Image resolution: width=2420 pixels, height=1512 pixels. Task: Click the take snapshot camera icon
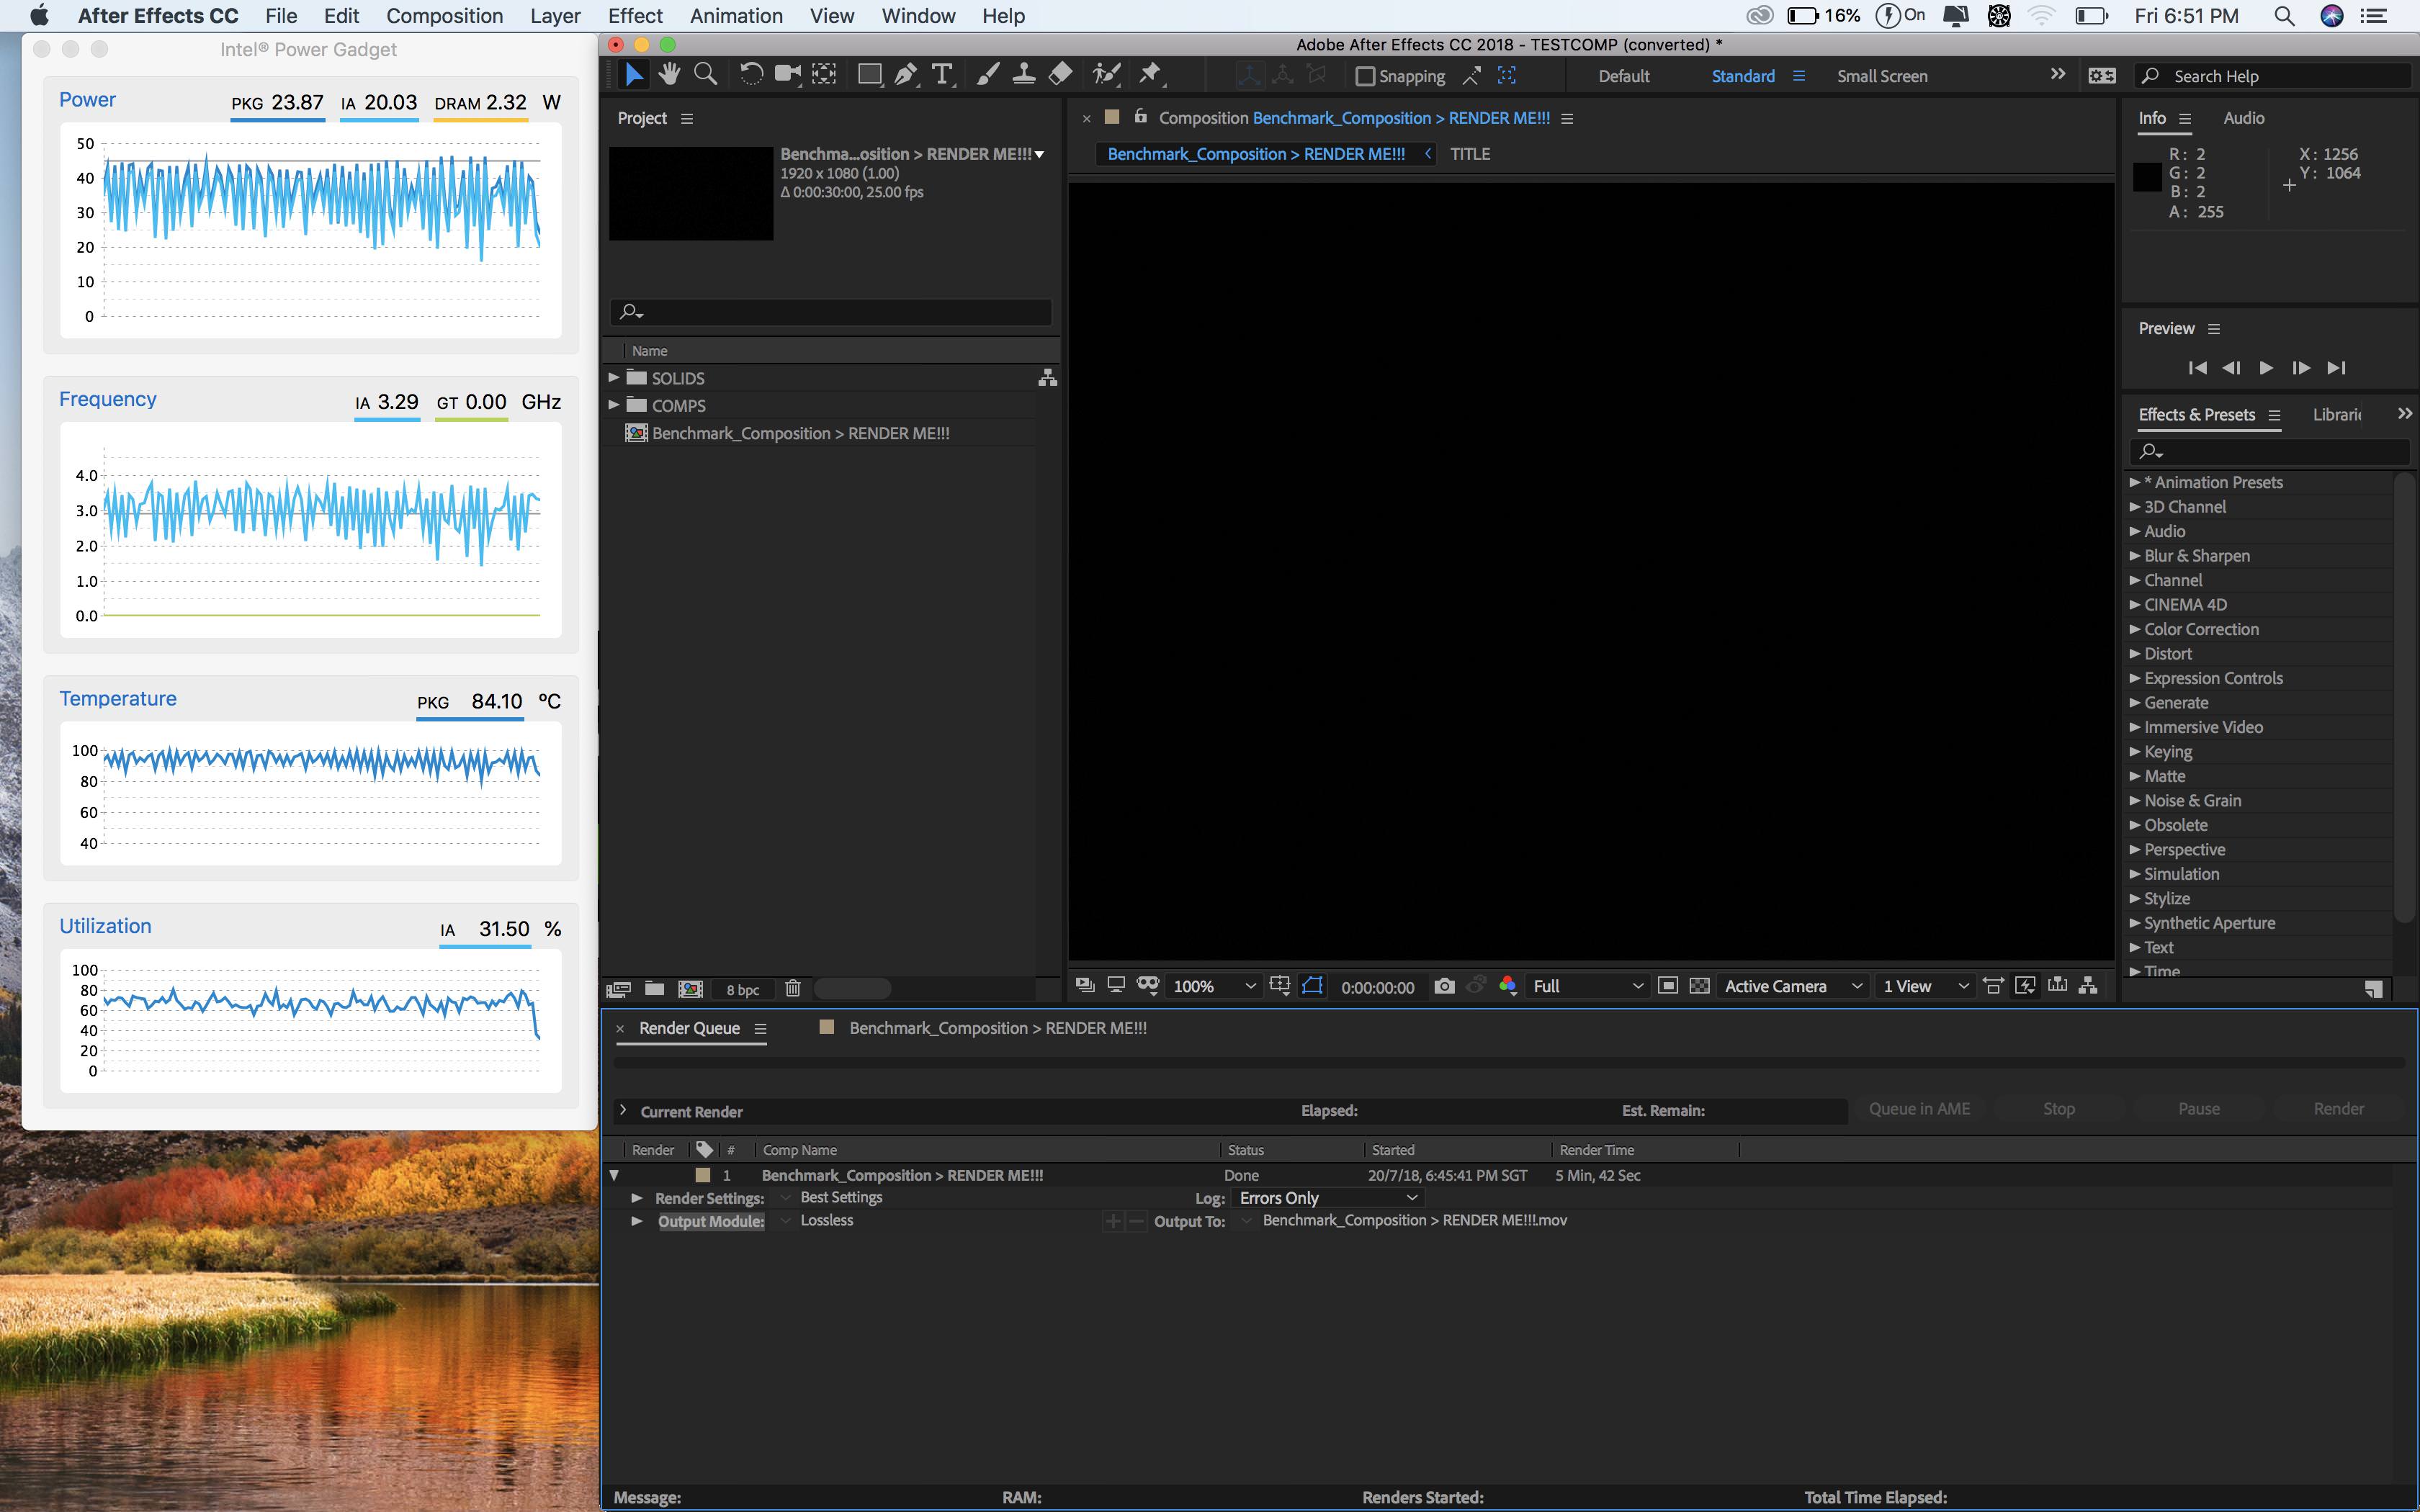pyautogui.click(x=1443, y=986)
